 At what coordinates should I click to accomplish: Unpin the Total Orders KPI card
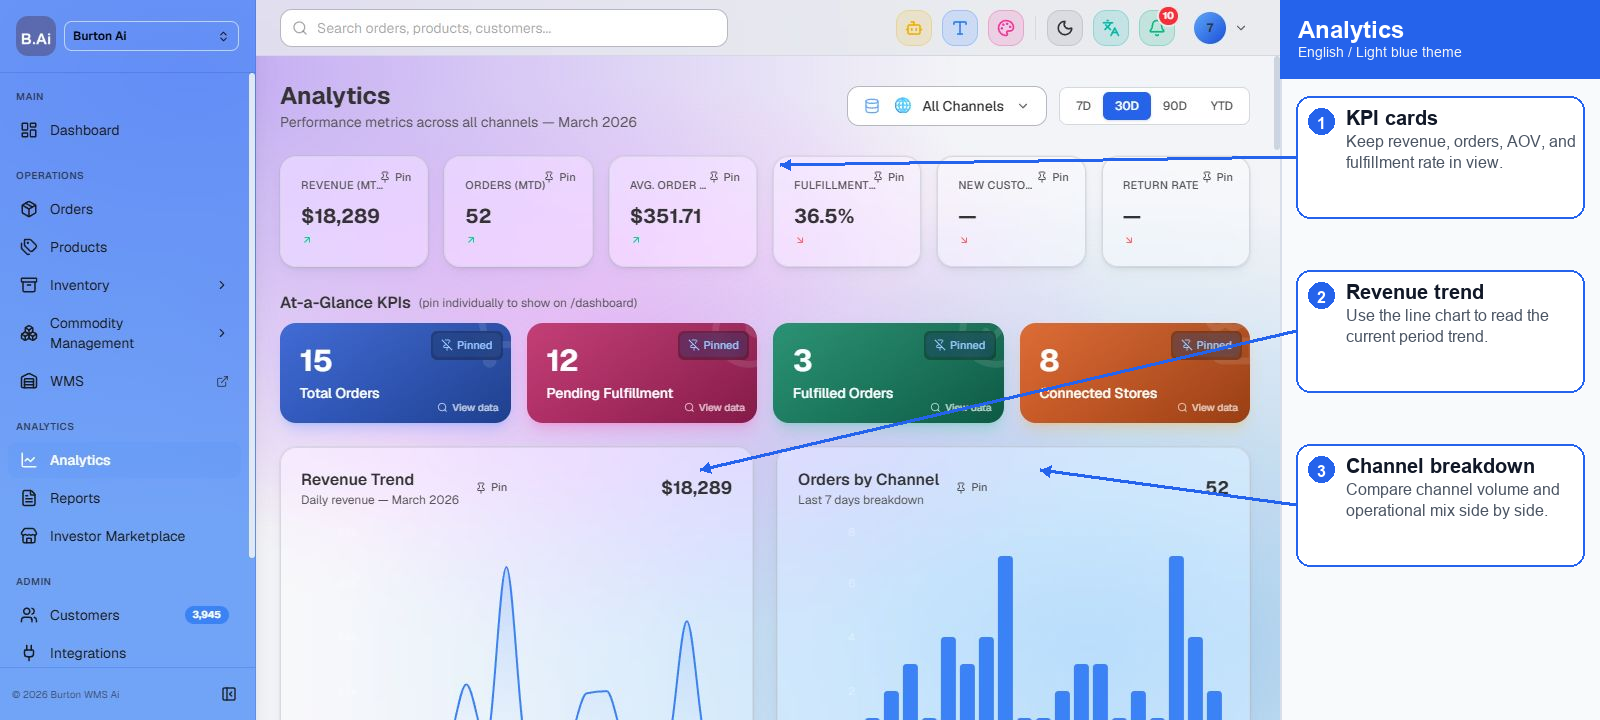coord(467,345)
